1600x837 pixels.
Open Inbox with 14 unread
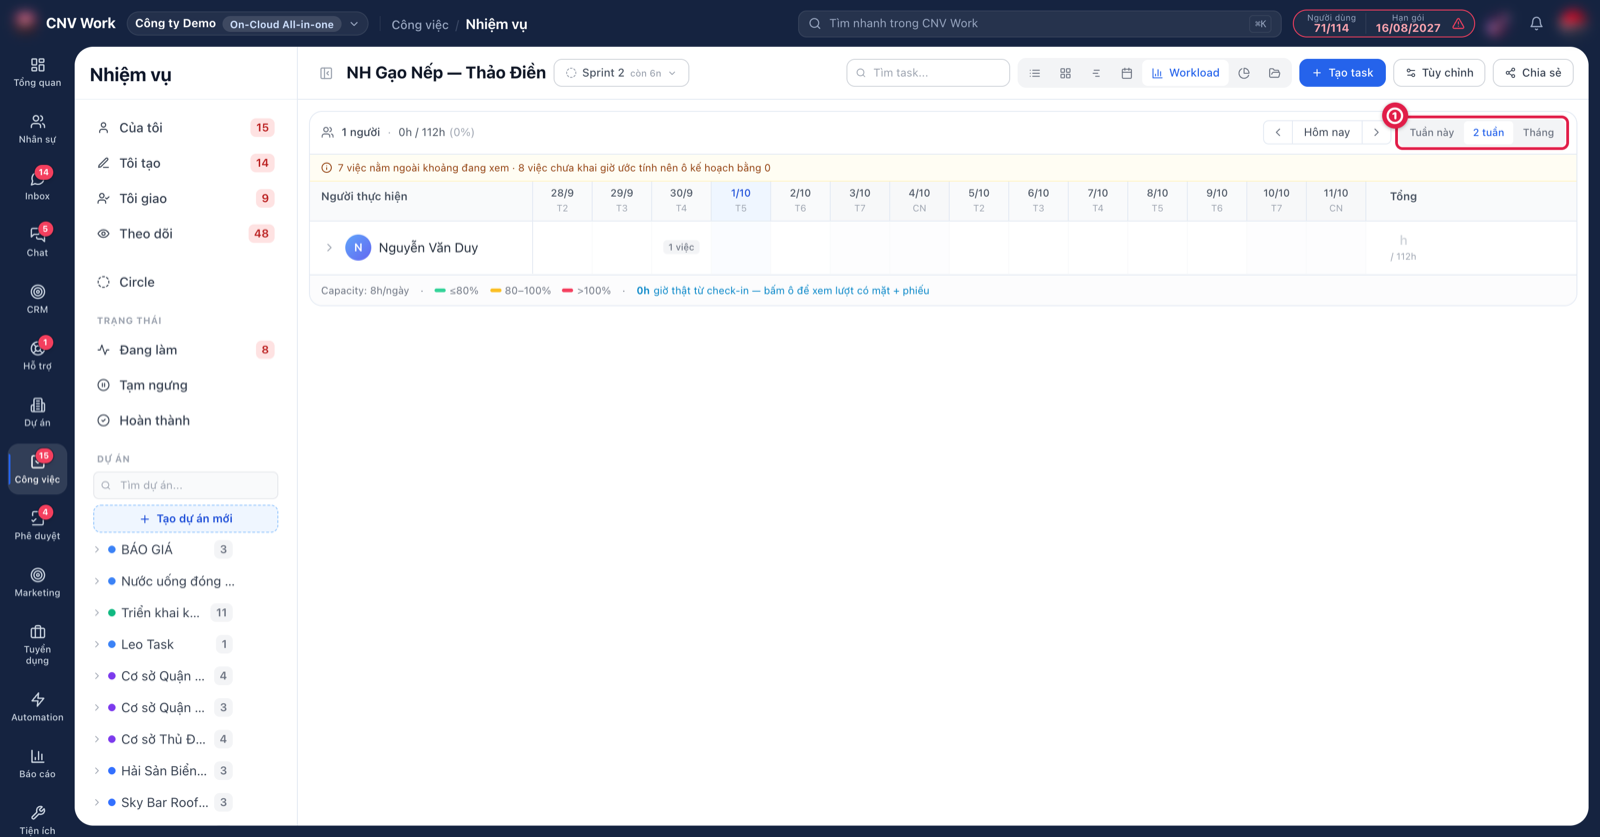37,185
